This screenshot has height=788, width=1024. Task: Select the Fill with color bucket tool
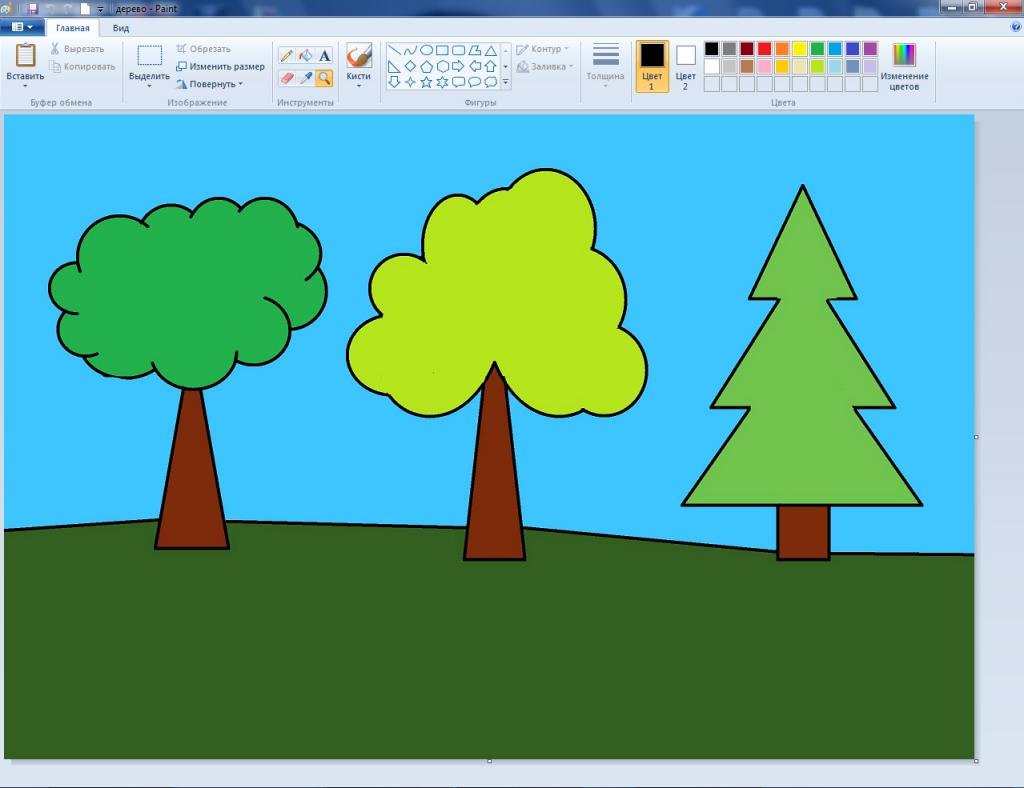[x=306, y=56]
